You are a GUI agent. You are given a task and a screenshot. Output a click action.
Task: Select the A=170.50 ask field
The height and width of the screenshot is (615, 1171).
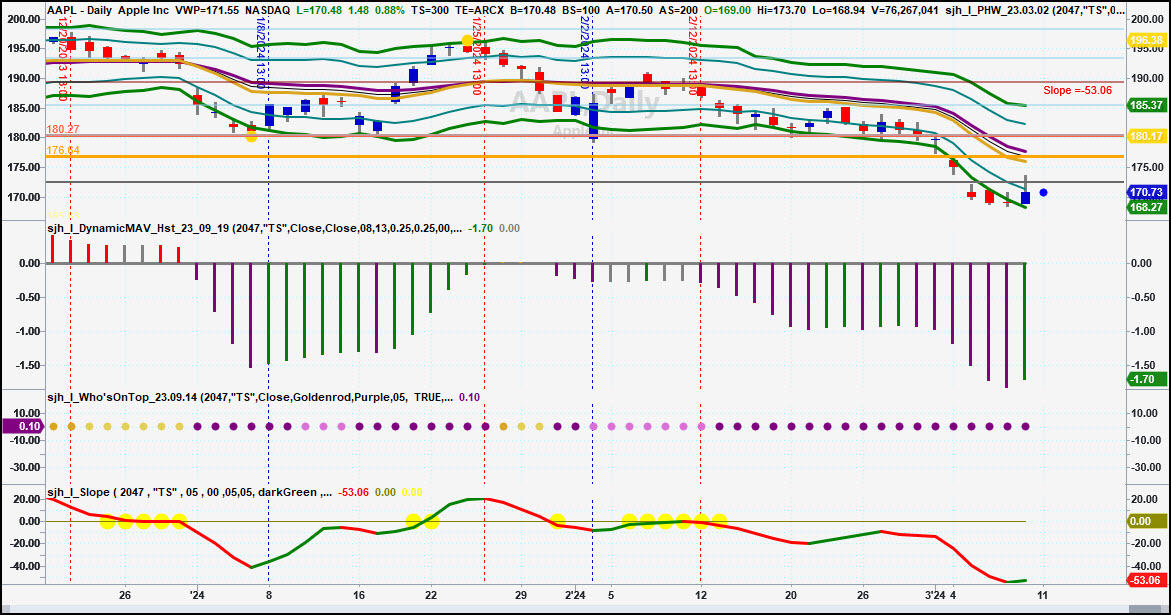(x=630, y=10)
